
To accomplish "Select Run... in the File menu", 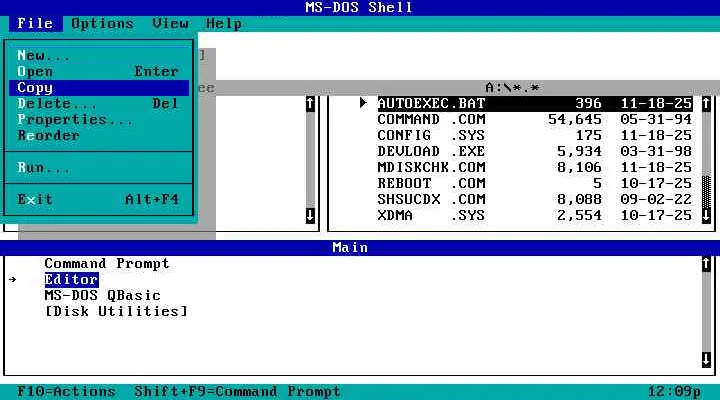I will 99,168.
